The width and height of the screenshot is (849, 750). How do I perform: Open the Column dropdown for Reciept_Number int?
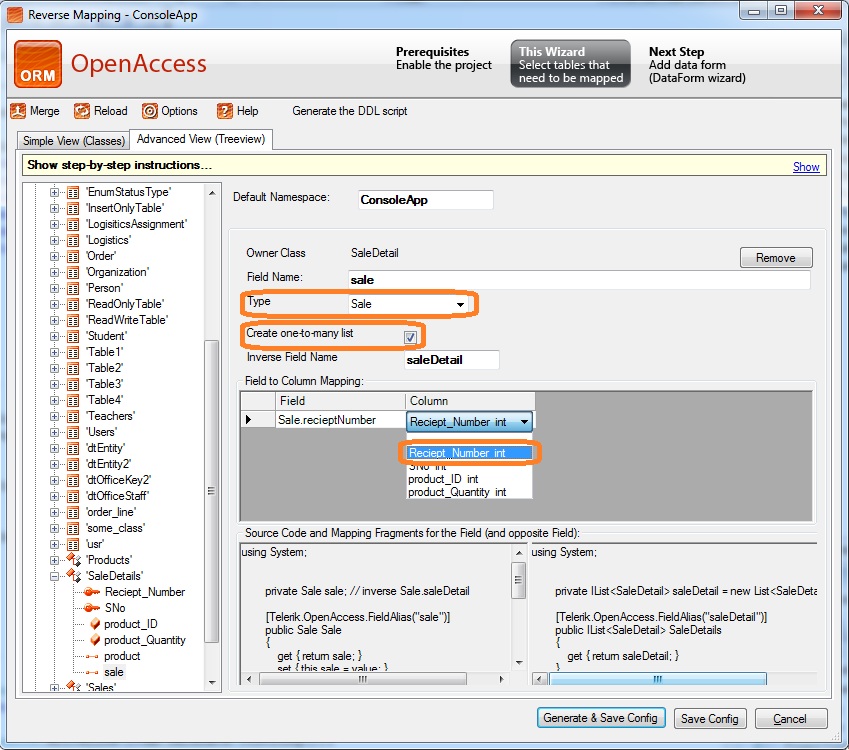[524, 422]
